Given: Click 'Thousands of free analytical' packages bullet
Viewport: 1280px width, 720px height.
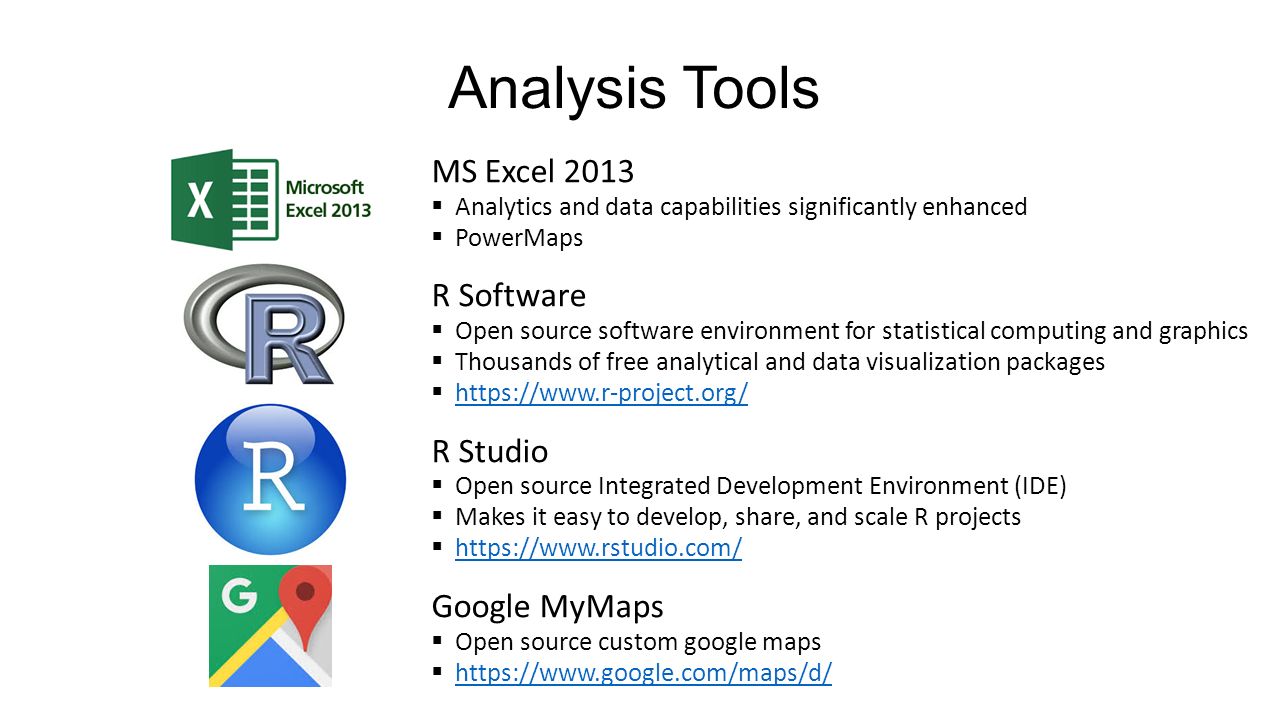Looking at the screenshot, I should click(x=780, y=362).
